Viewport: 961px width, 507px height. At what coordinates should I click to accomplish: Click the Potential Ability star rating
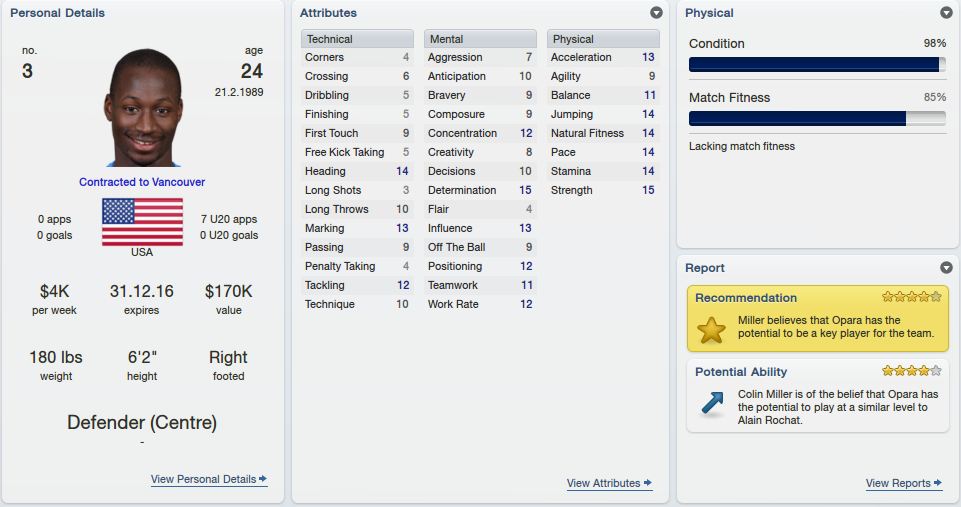coord(911,371)
